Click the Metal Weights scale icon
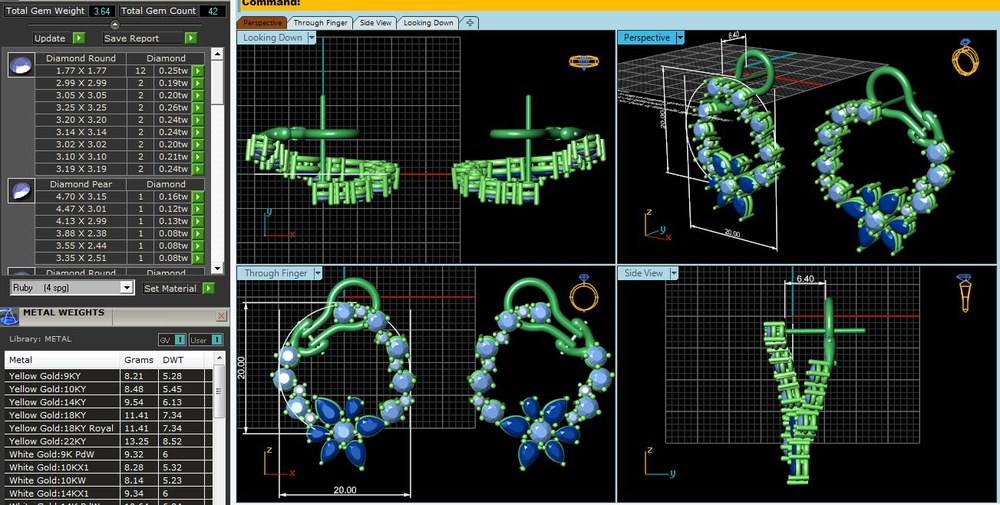The image size is (1000, 505). (8, 316)
